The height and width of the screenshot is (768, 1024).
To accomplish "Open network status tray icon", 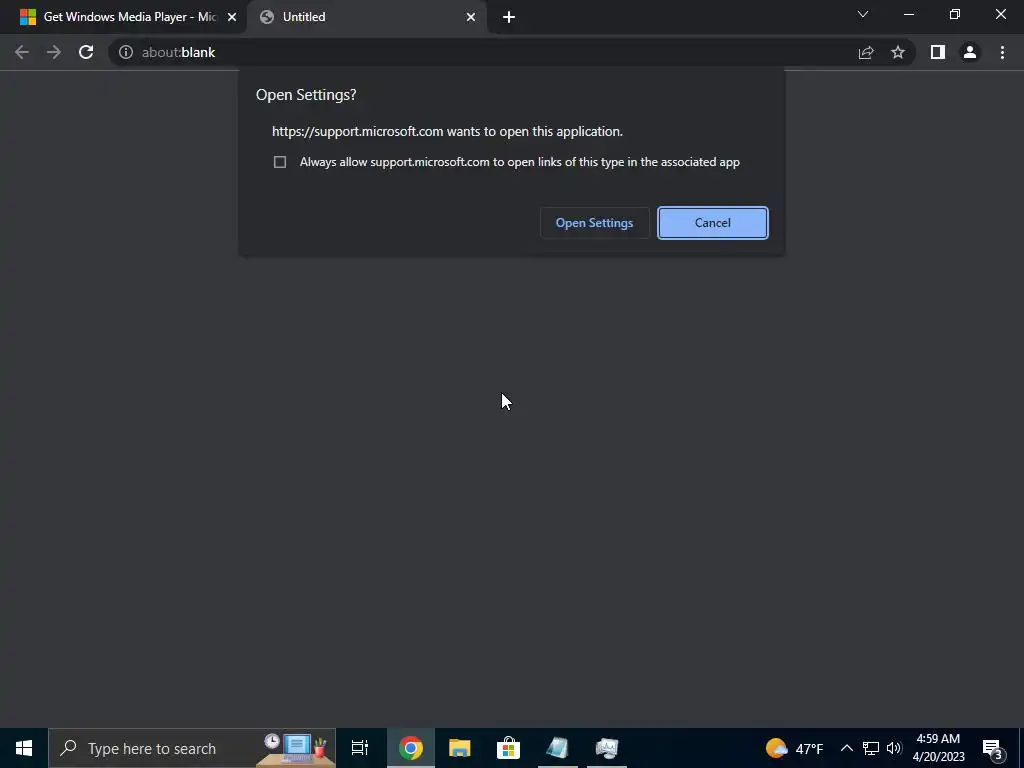I will (871, 748).
